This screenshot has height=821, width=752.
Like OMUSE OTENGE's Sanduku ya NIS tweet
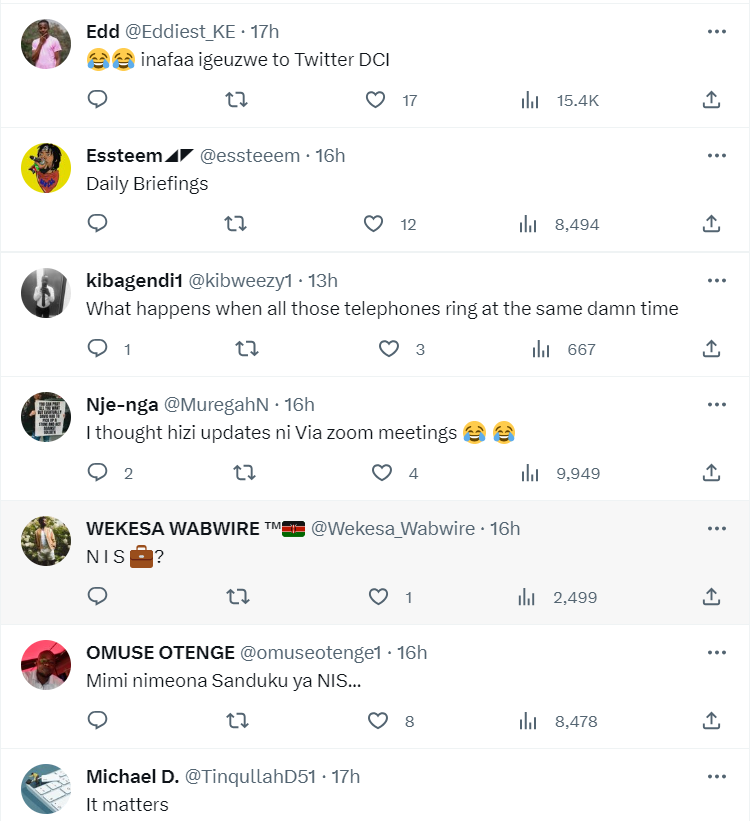376,721
